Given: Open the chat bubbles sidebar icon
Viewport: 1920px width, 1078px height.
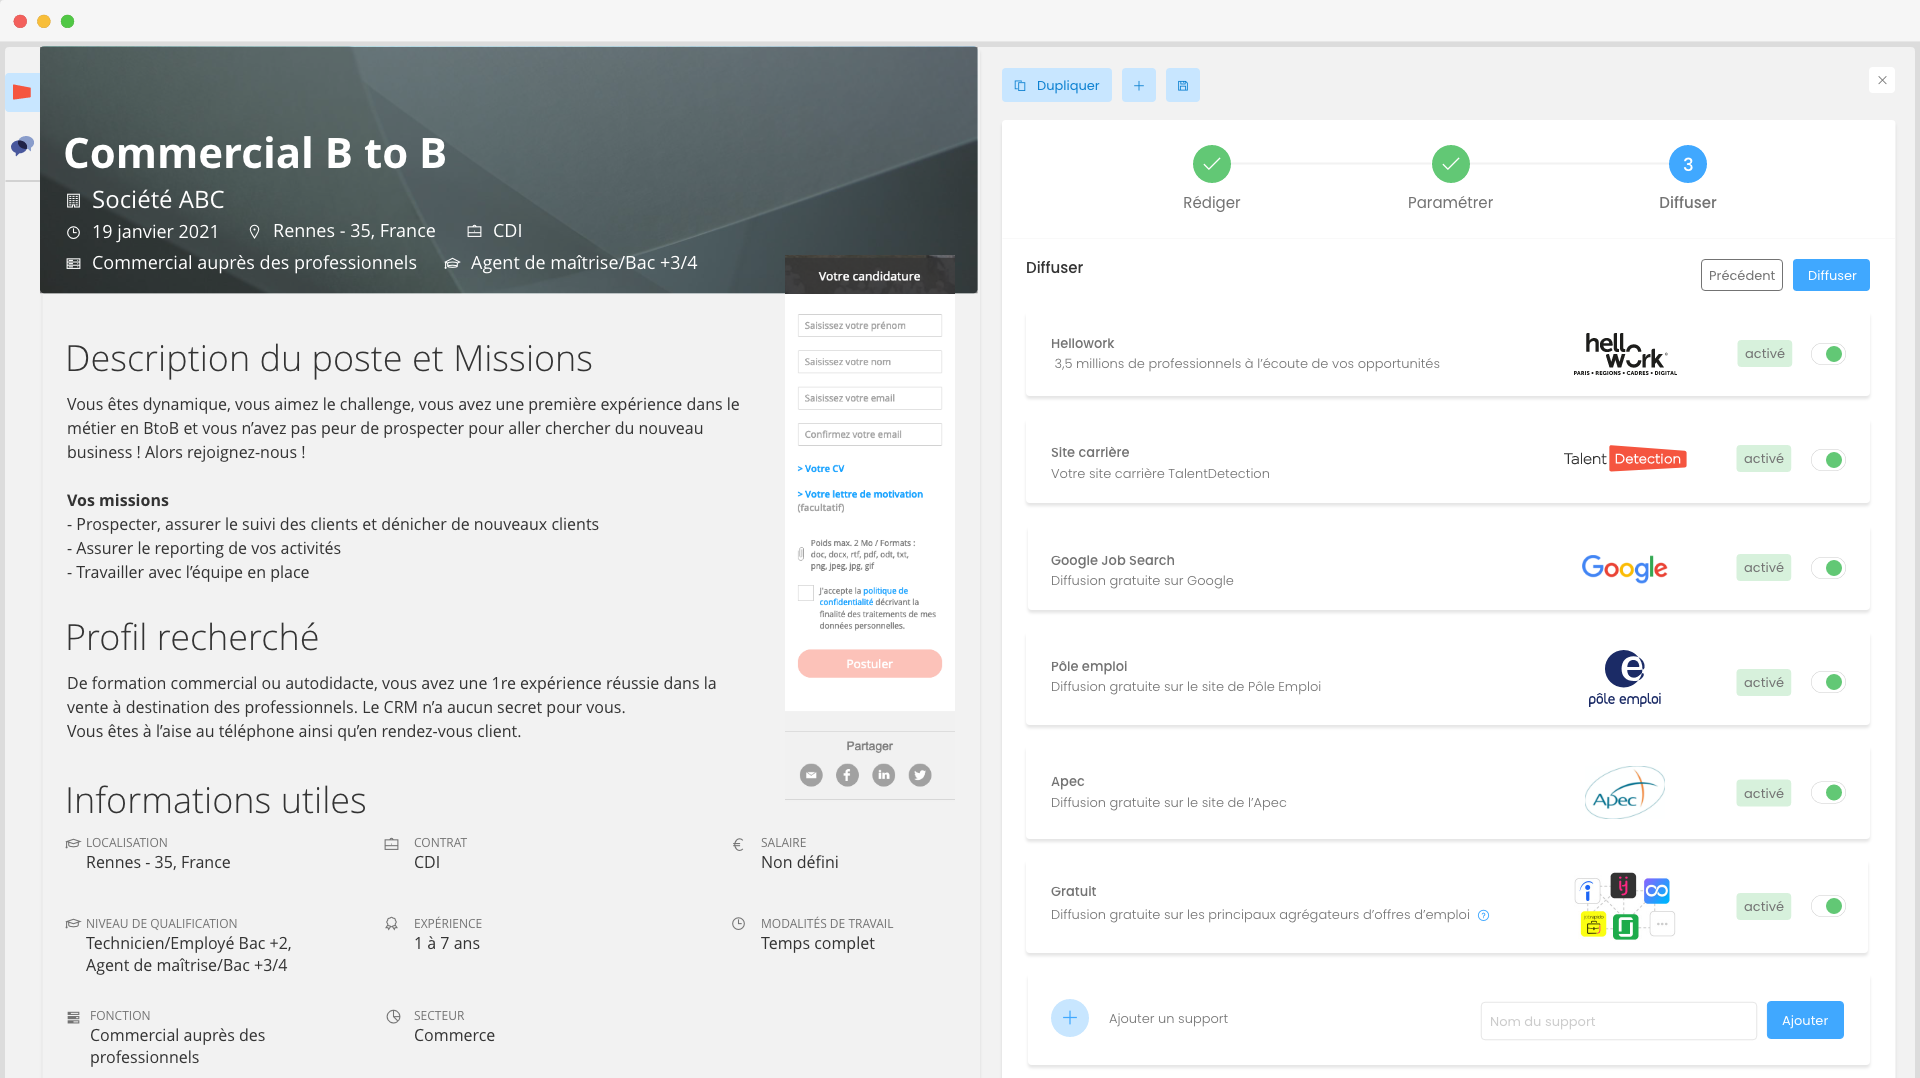Looking at the screenshot, I should click(22, 146).
